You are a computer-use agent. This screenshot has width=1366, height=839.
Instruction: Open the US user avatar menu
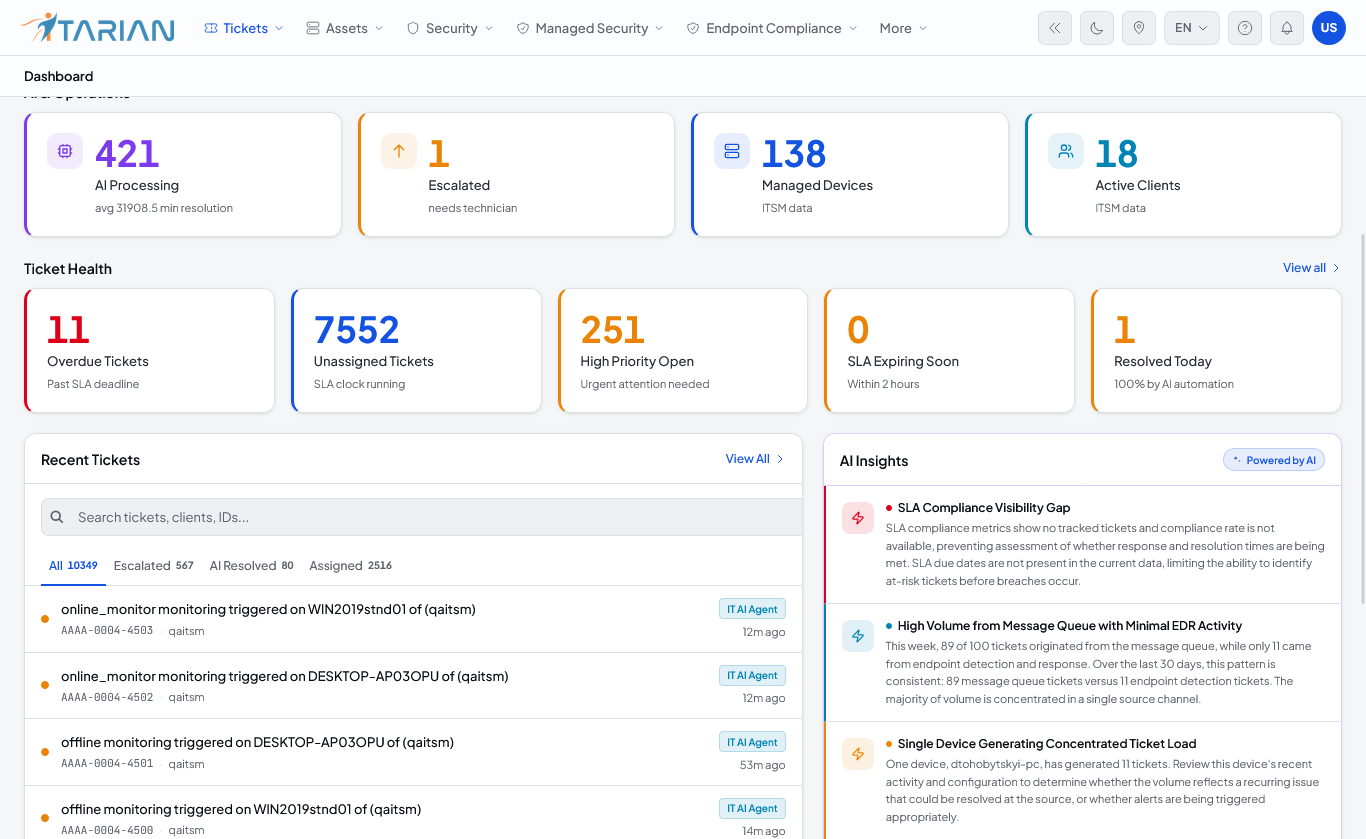[x=1329, y=28]
